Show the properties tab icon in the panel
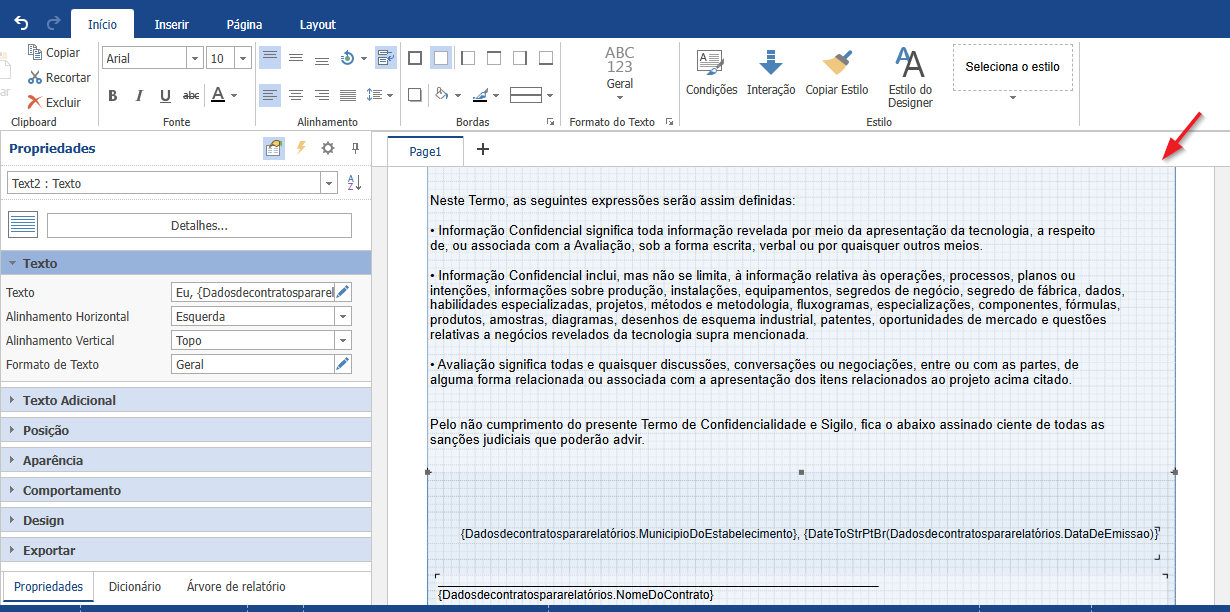 (x=273, y=148)
